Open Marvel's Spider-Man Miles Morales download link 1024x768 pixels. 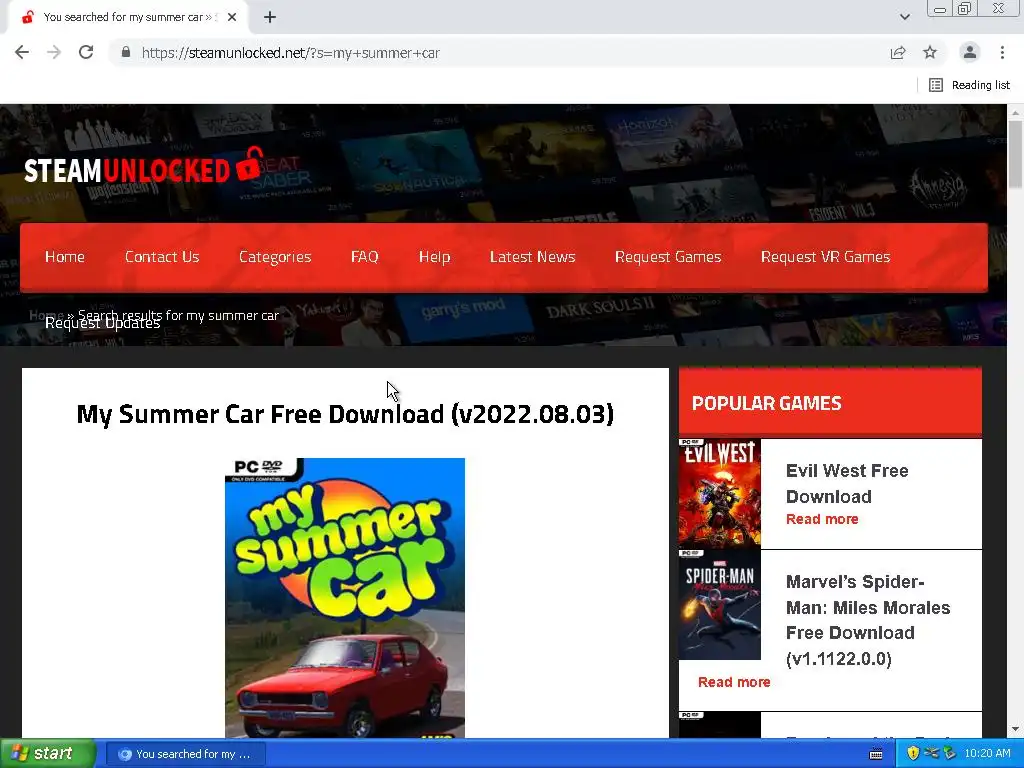[868, 620]
